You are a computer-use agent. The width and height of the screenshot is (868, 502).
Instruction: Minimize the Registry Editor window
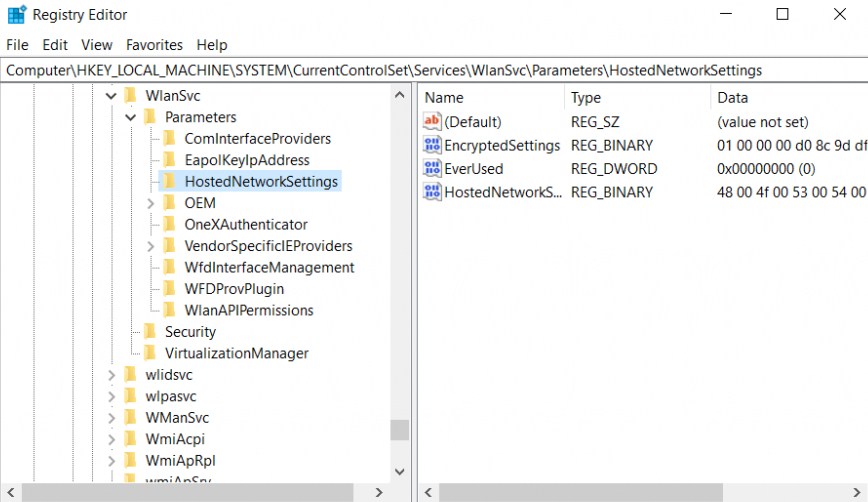pos(726,14)
